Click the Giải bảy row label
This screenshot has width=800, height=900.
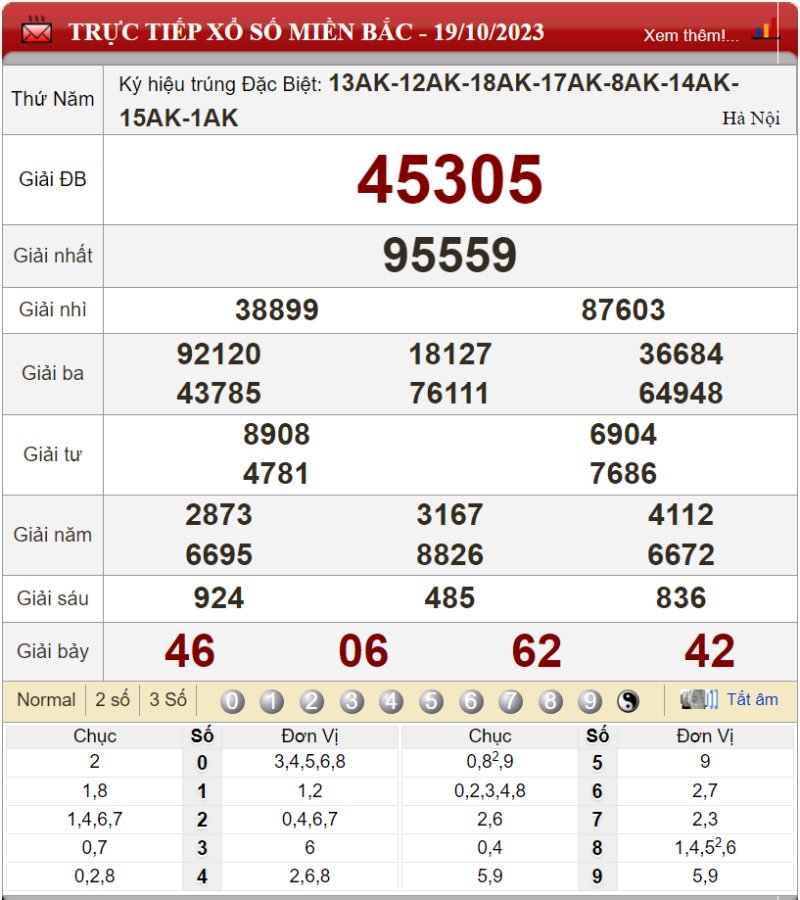pyautogui.click(x=53, y=651)
